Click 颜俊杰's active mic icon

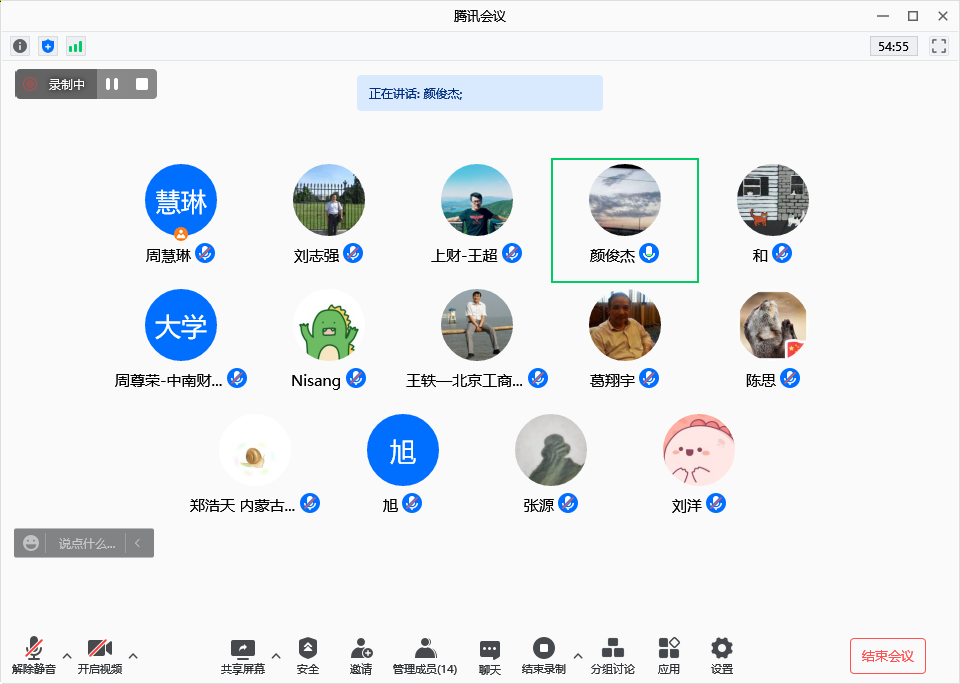coord(649,254)
